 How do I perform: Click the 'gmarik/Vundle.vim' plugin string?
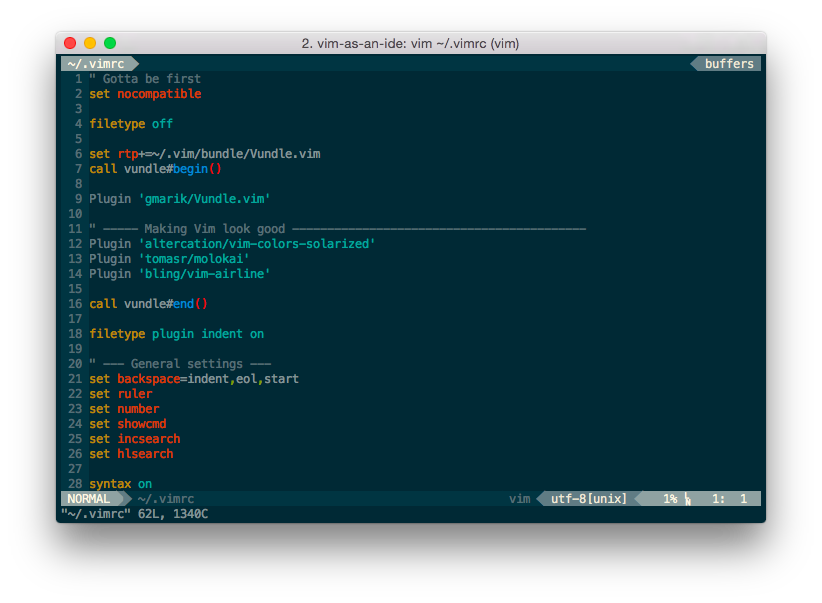pyautogui.click(x=204, y=199)
